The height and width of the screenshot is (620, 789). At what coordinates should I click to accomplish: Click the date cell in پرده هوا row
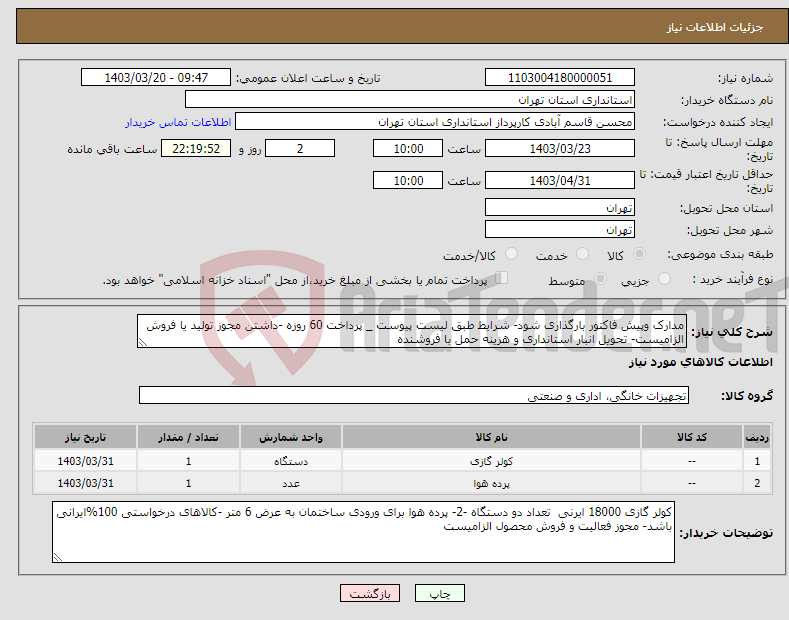point(85,483)
